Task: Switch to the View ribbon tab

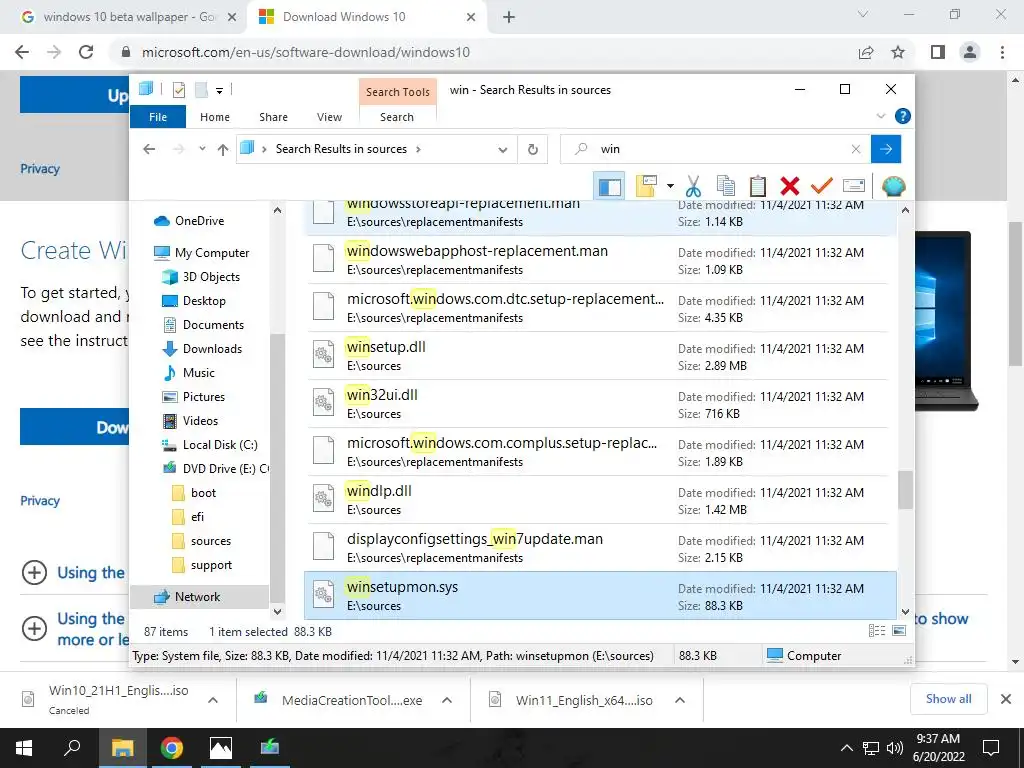Action: [x=329, y=117]
